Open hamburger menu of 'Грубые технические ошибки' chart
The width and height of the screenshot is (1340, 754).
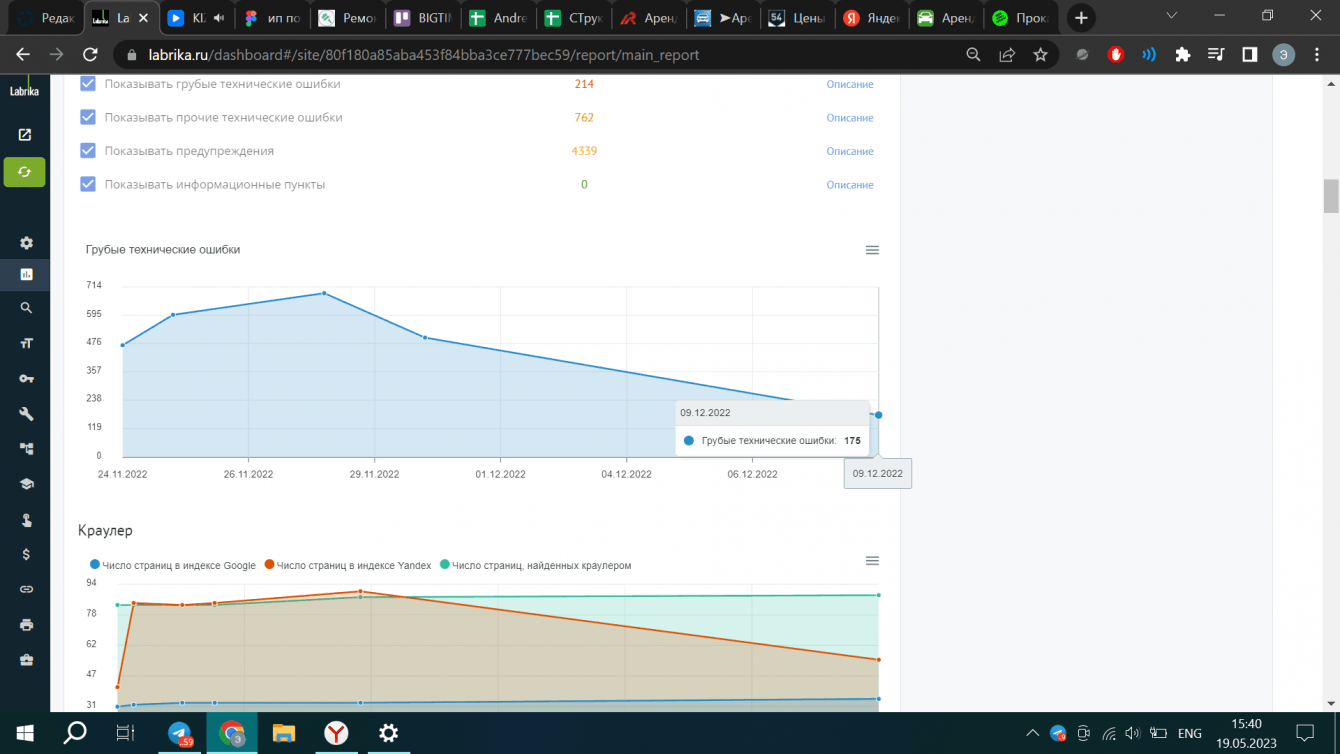[x=872, y=250]
